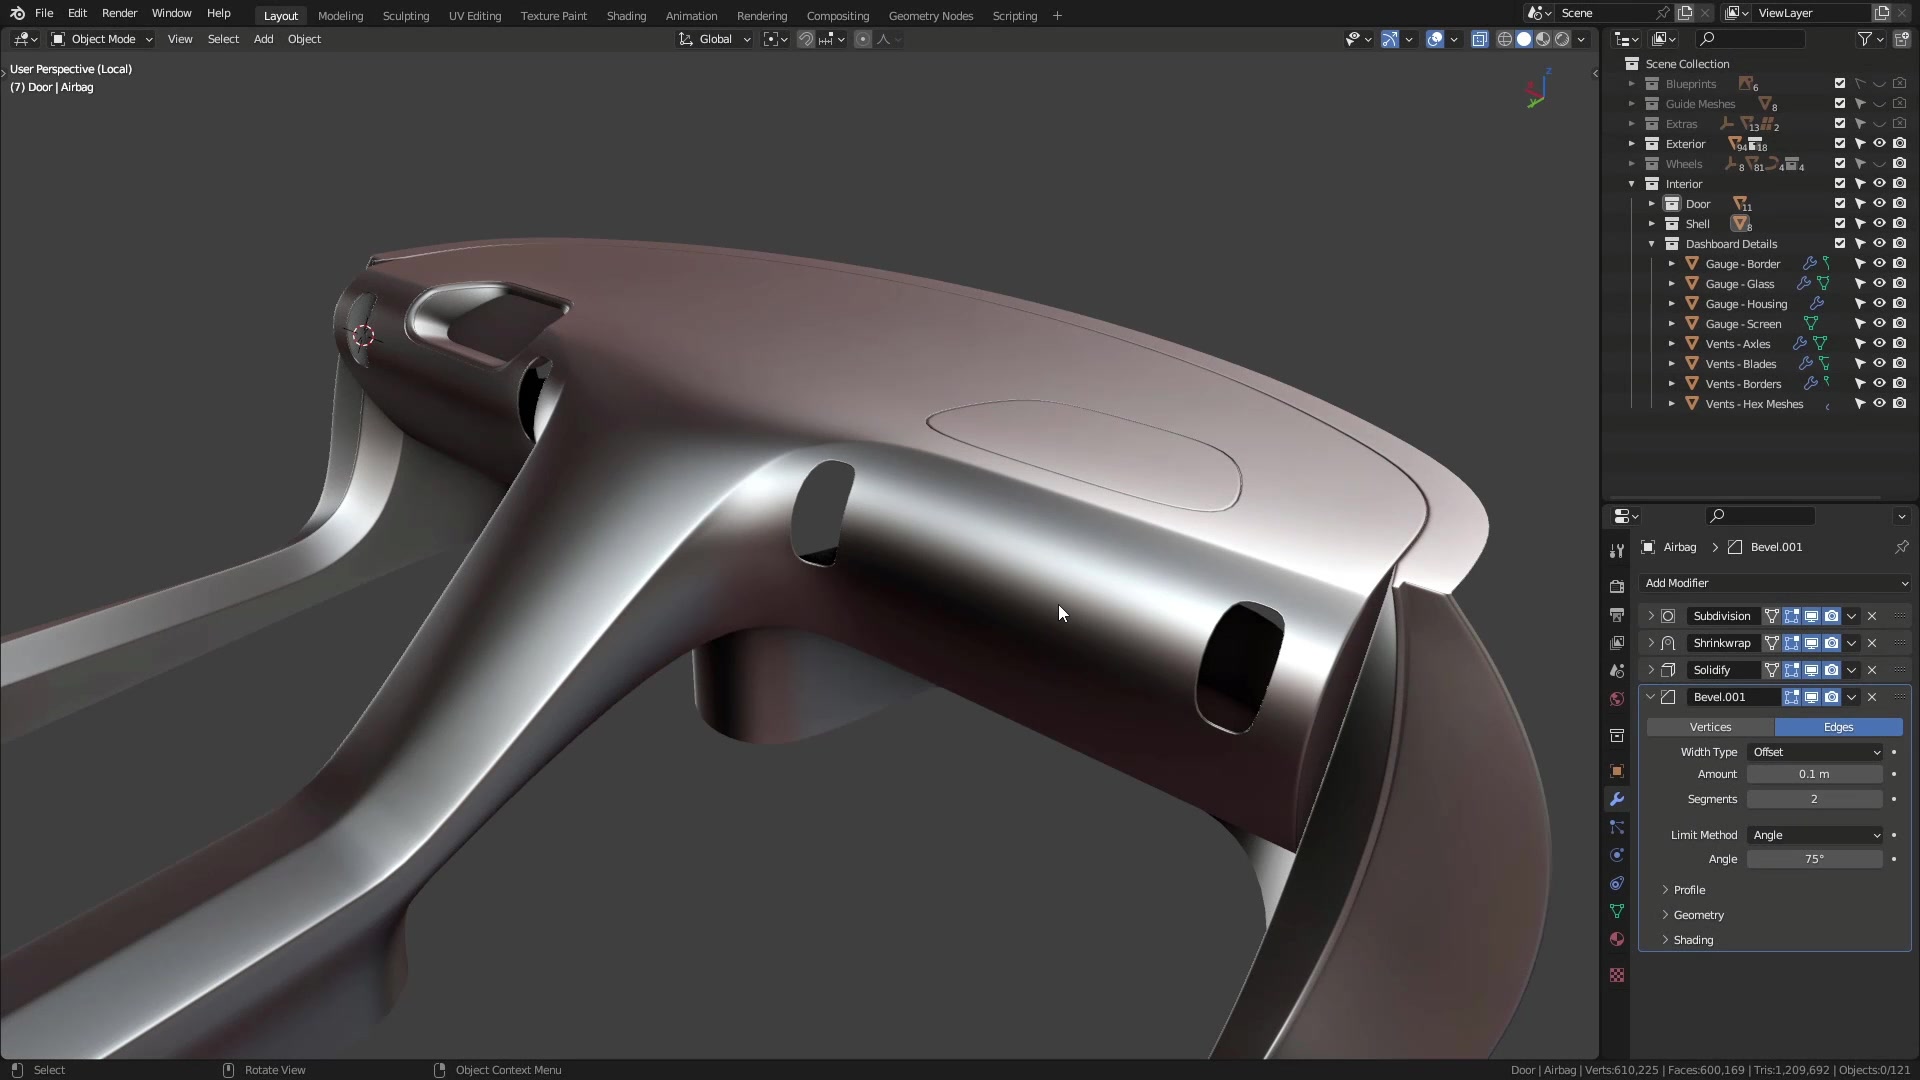The width and height of the screenshot is (1920, 1080).
Task: Disable render for Door collection
Action: click(1900, 204)
